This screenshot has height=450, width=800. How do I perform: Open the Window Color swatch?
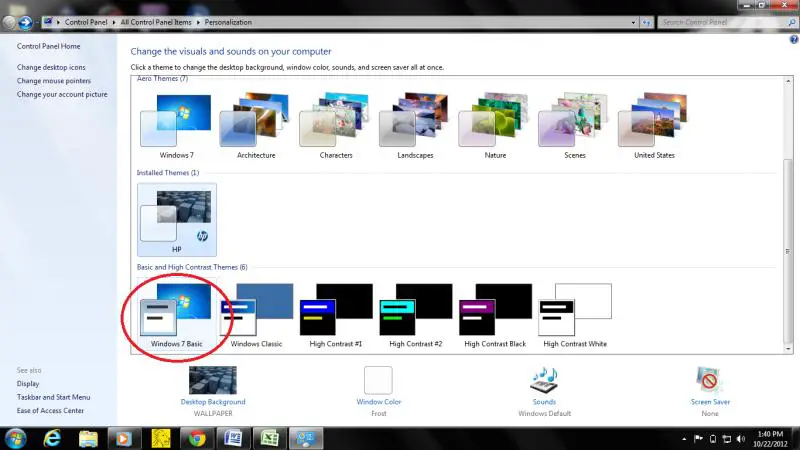[378, 380]
